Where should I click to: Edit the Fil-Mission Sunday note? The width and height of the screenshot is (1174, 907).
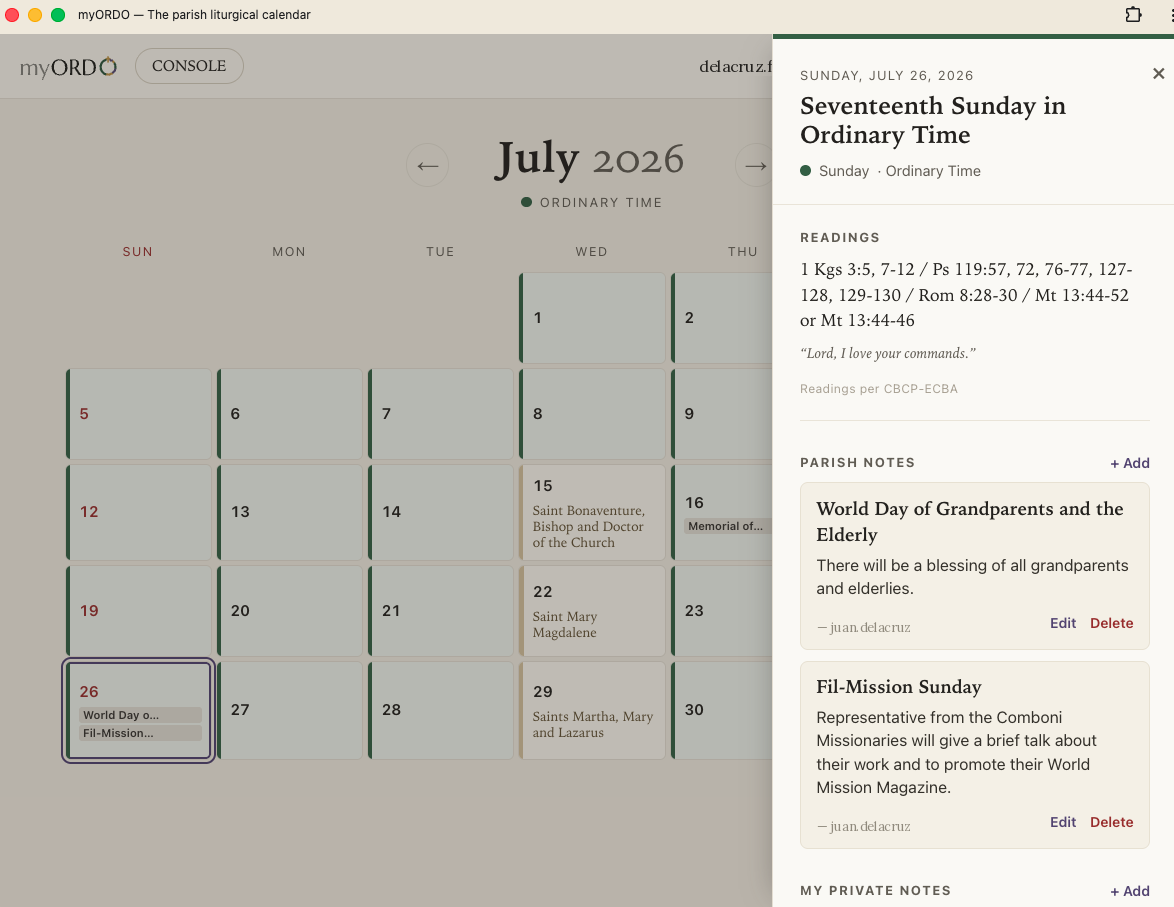1062,822
